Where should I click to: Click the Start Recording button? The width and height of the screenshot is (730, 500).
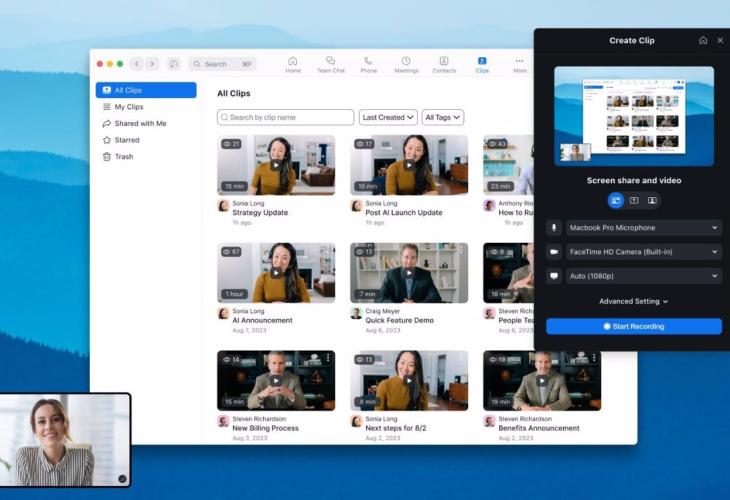point(633,326)
